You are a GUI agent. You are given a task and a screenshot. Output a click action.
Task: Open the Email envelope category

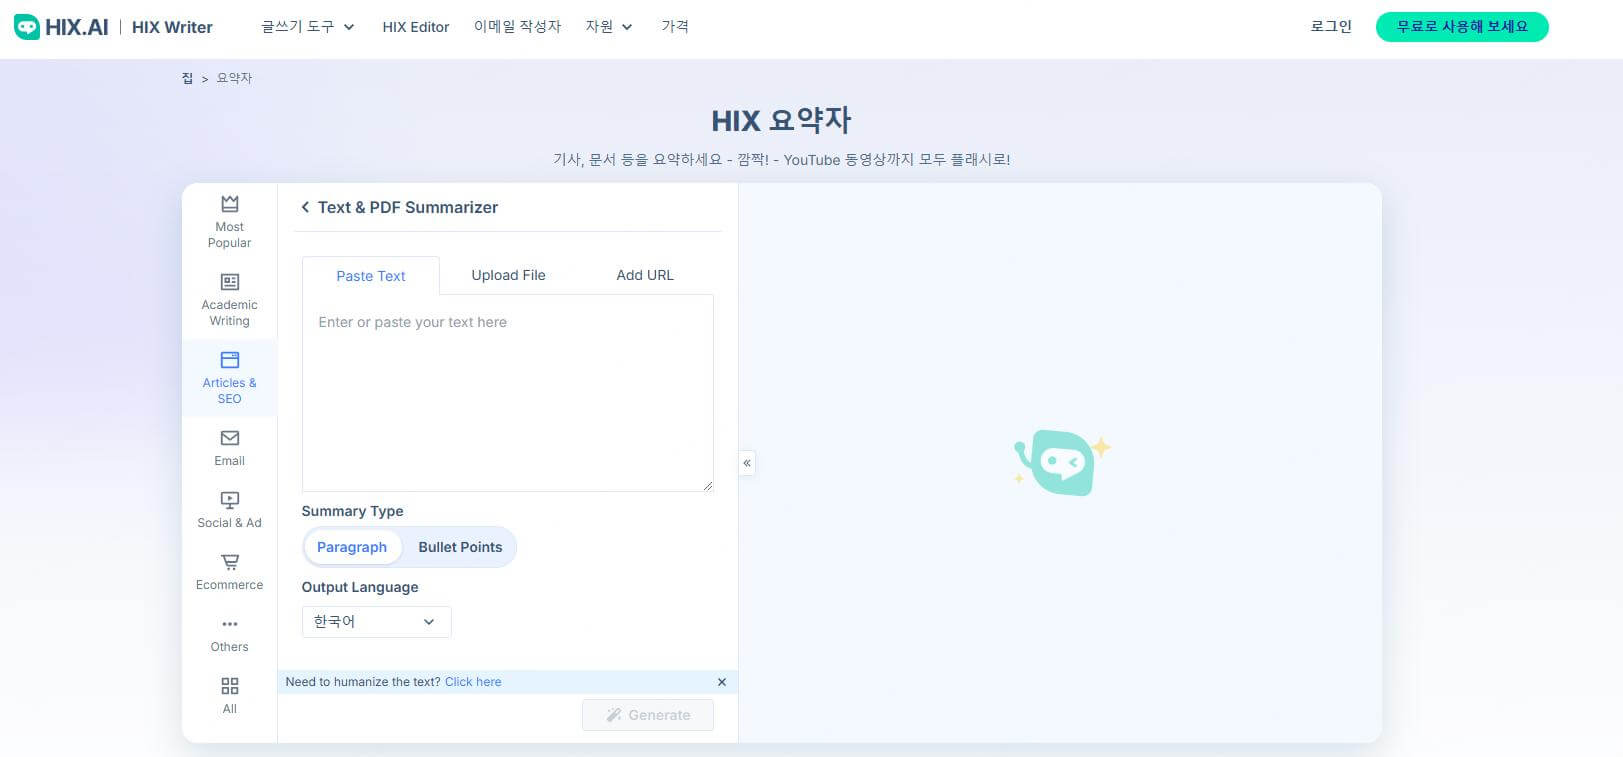(x=229, y=448)
